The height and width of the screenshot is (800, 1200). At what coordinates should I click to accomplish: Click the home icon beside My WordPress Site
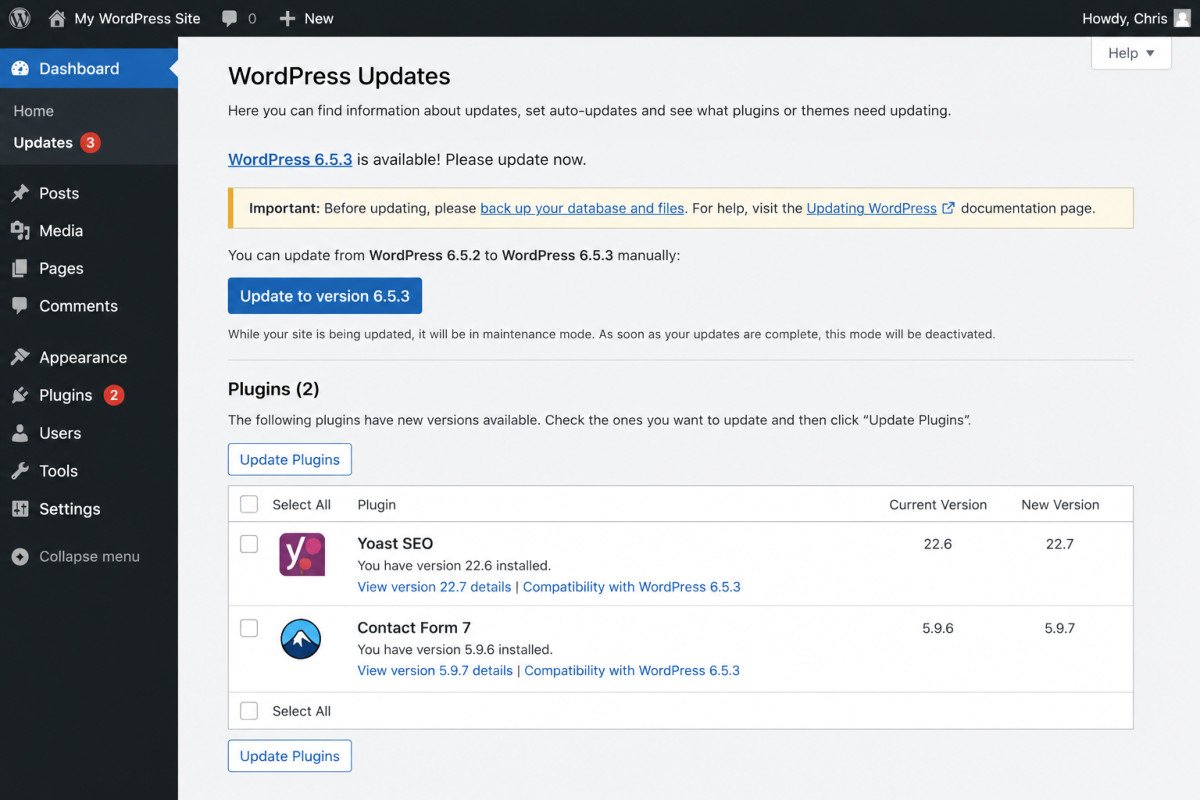(x=57, y=18)
